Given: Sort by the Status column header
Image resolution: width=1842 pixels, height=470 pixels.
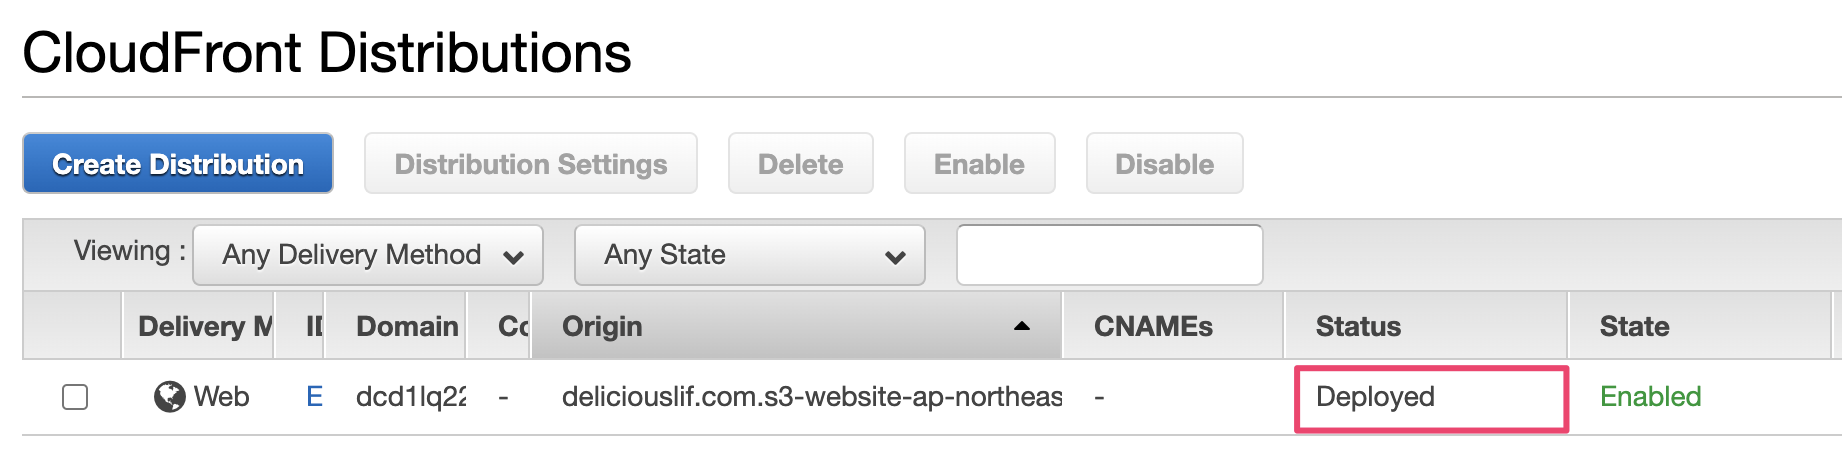Looking at the screenshot, I should [x=1357, y=326].
